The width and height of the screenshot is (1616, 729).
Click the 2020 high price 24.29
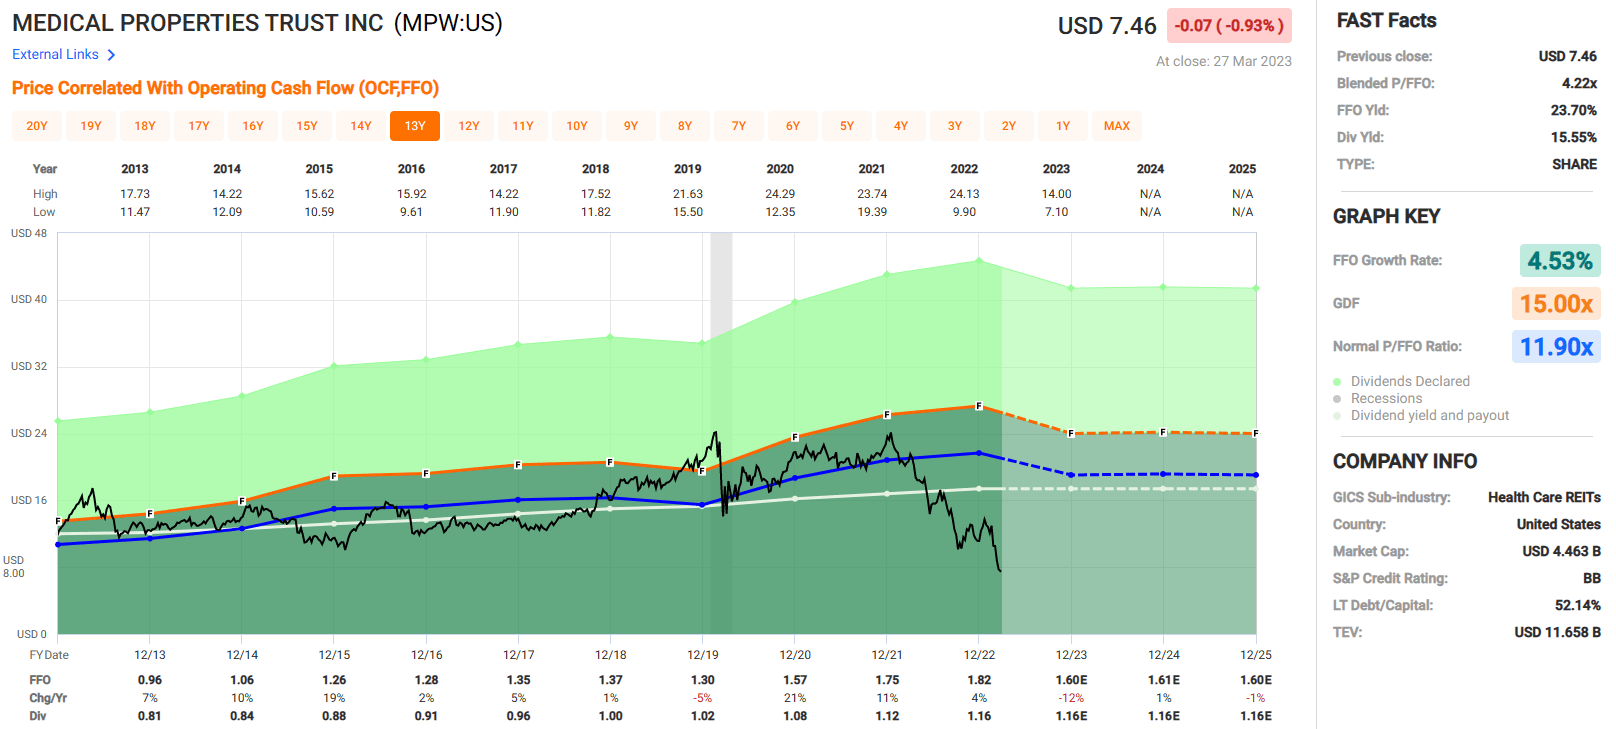point(780,194)
